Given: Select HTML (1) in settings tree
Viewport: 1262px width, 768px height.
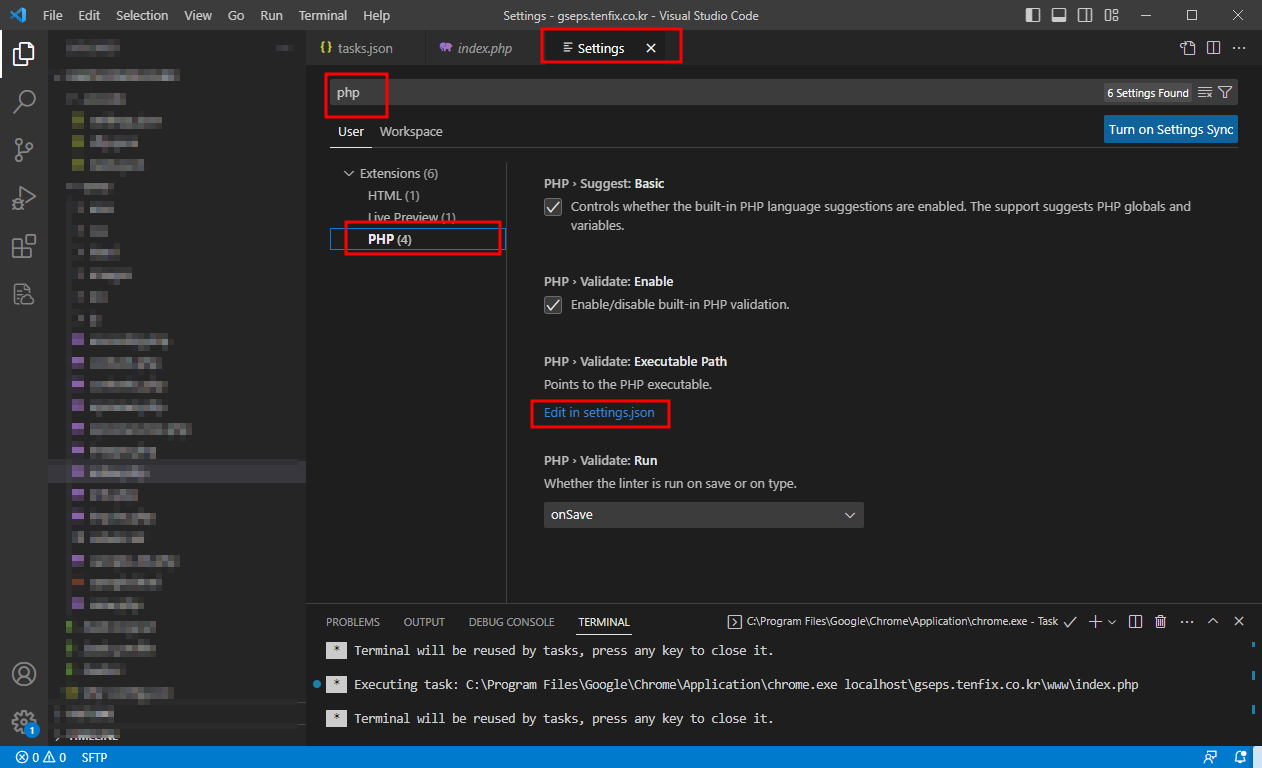Looking at the screenshot, I should [393, 195].
